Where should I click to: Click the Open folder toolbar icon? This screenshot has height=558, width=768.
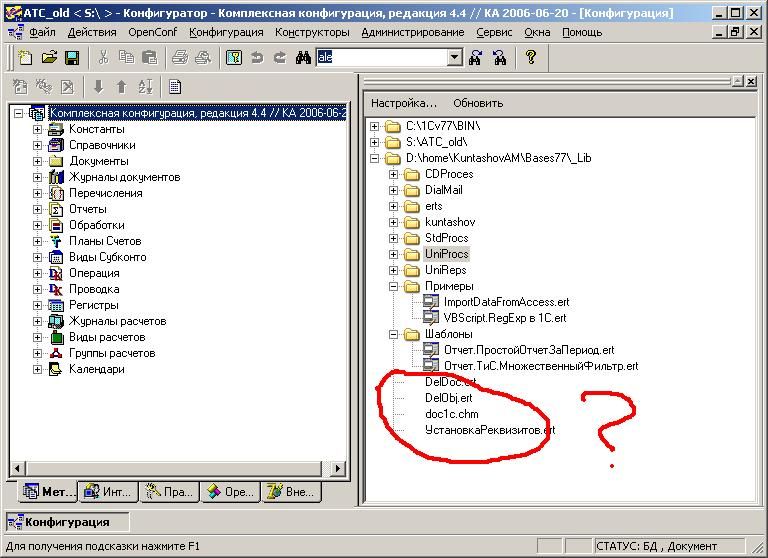click(x=47, y=58)
